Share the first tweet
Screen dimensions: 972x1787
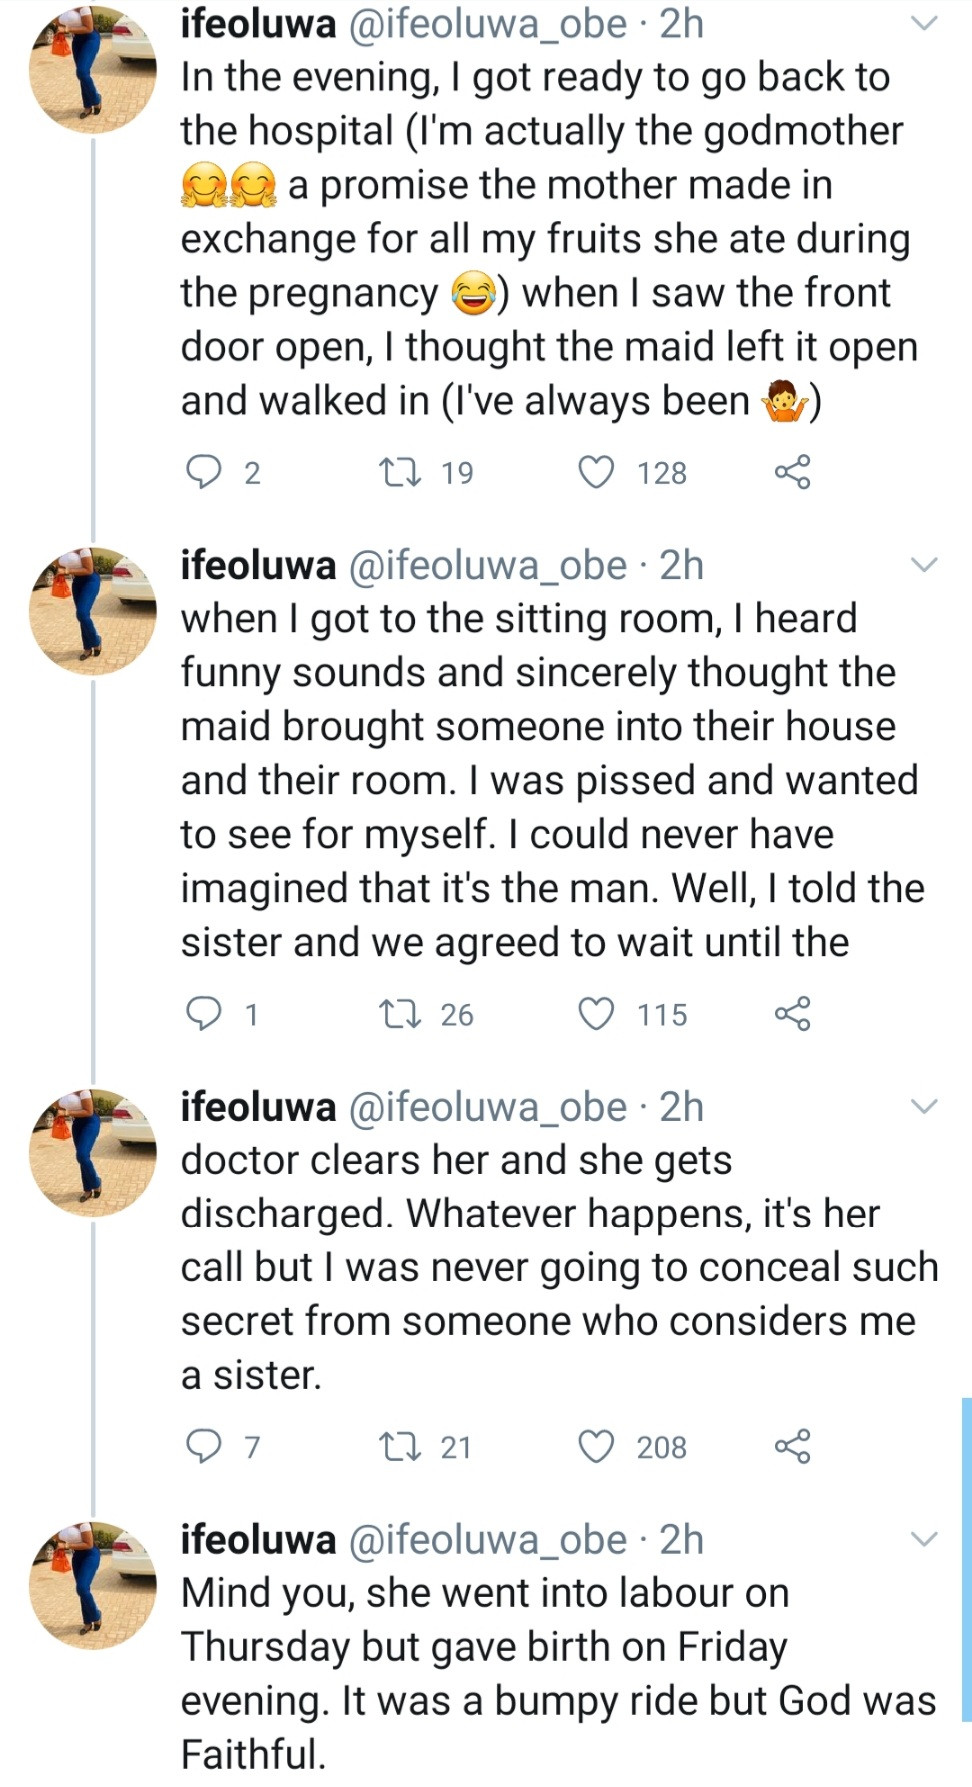pos(794,473)
